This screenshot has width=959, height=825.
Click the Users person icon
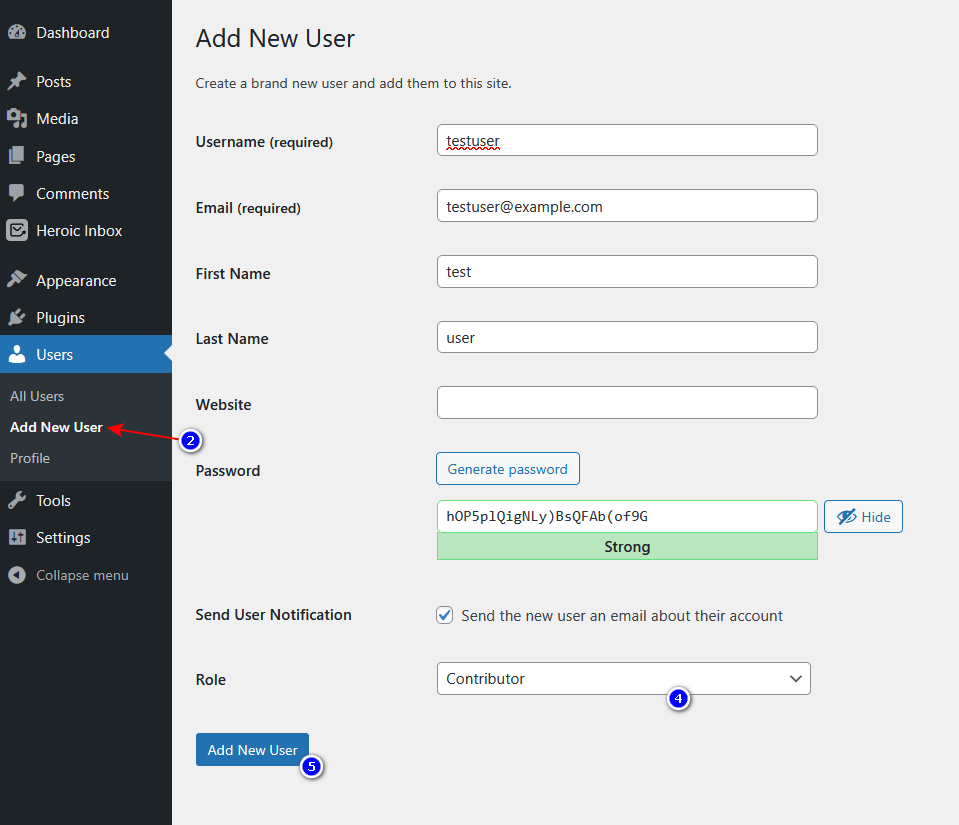point(17,354)
